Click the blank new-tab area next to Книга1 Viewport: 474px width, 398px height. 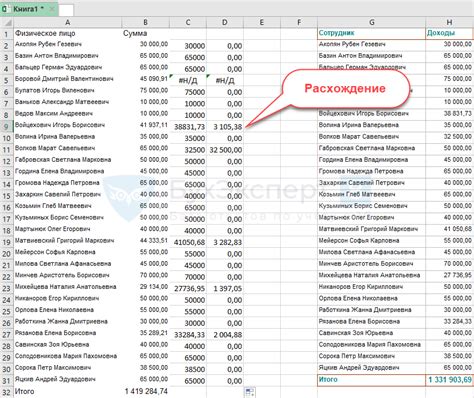coord(66,10)
